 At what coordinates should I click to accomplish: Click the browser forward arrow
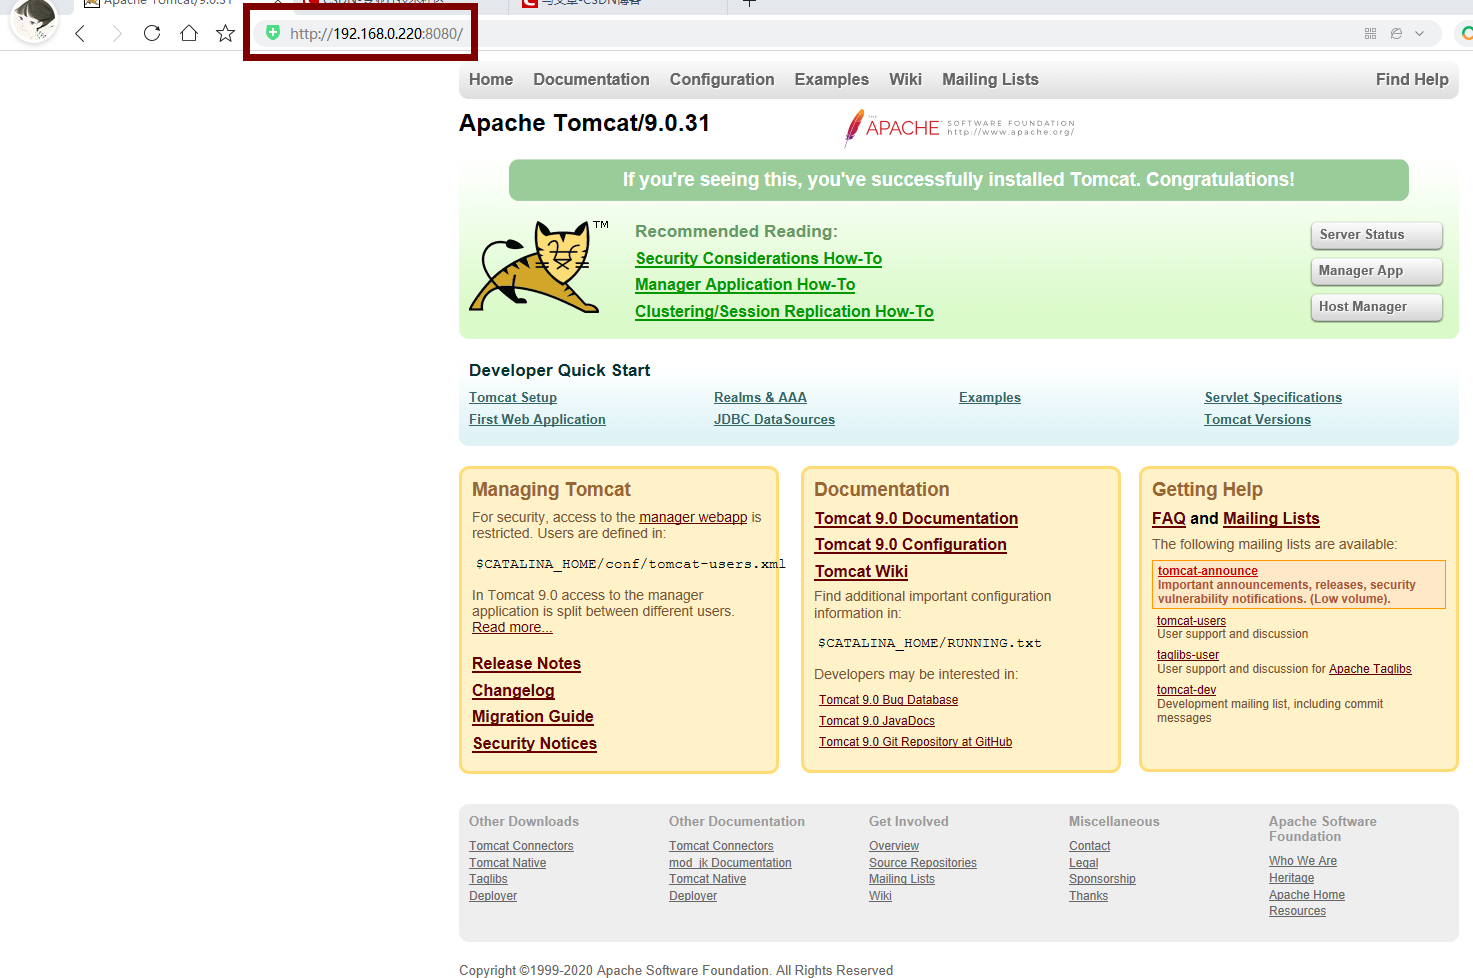click(x=117, y=34)
